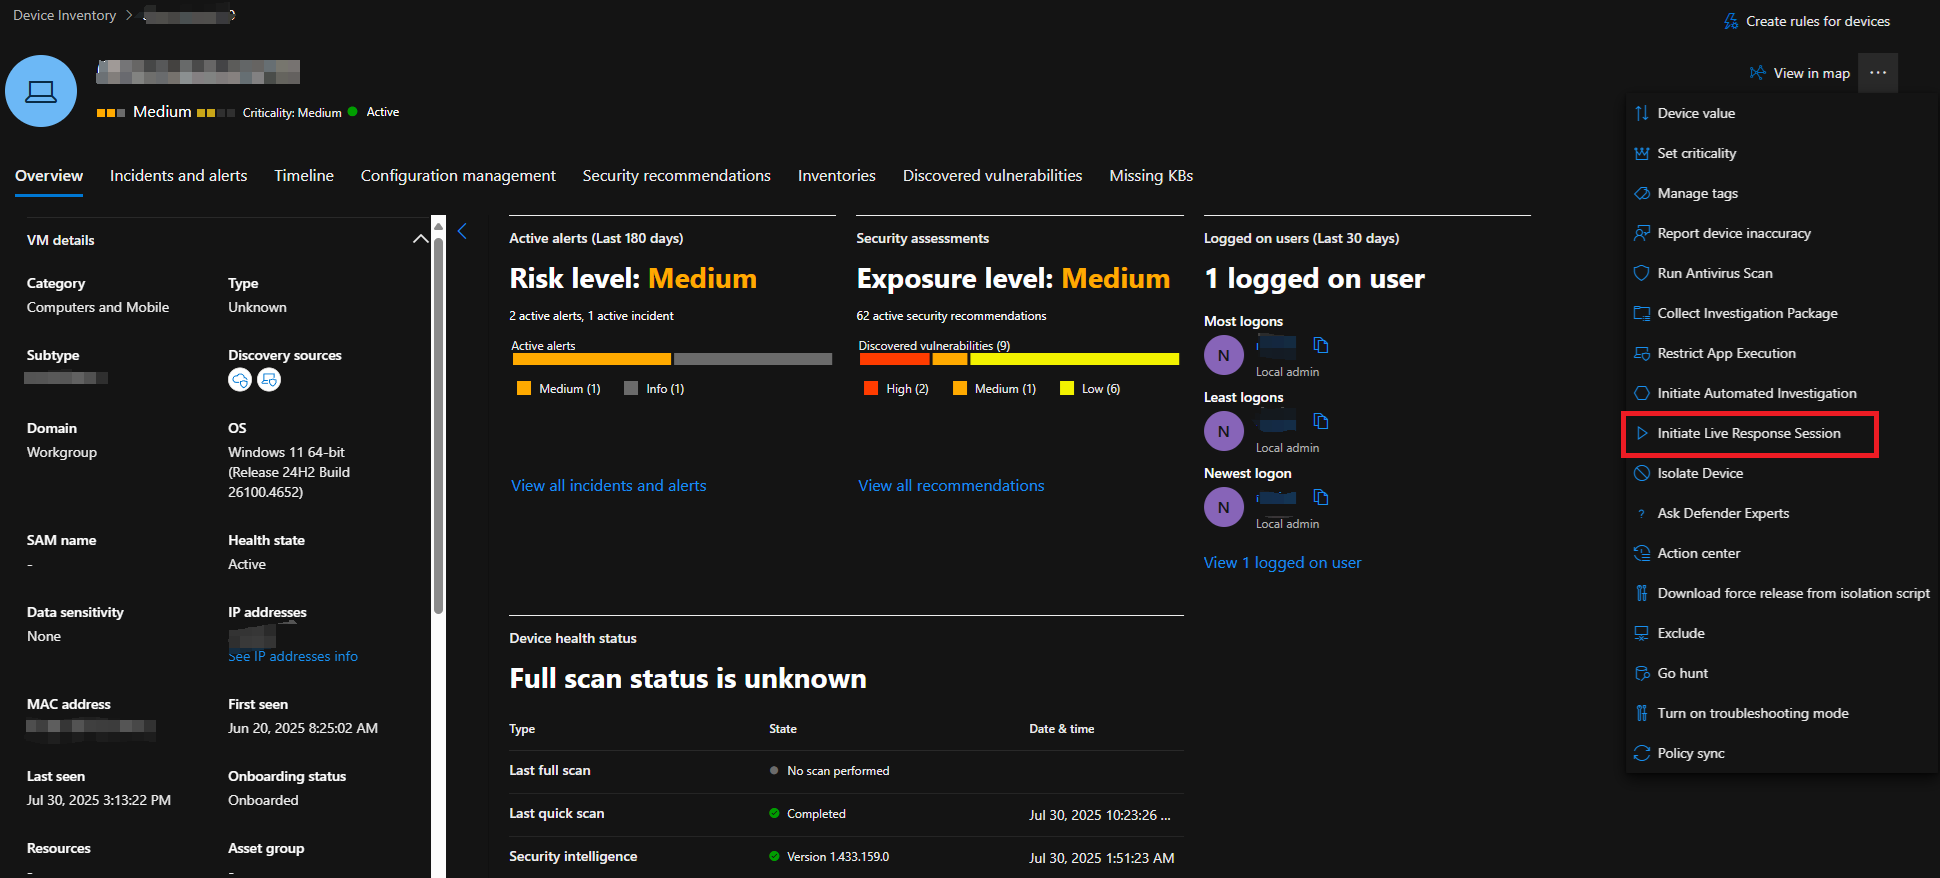Click the Create rules for devices icon
1940x878 pixels.
1731,21
